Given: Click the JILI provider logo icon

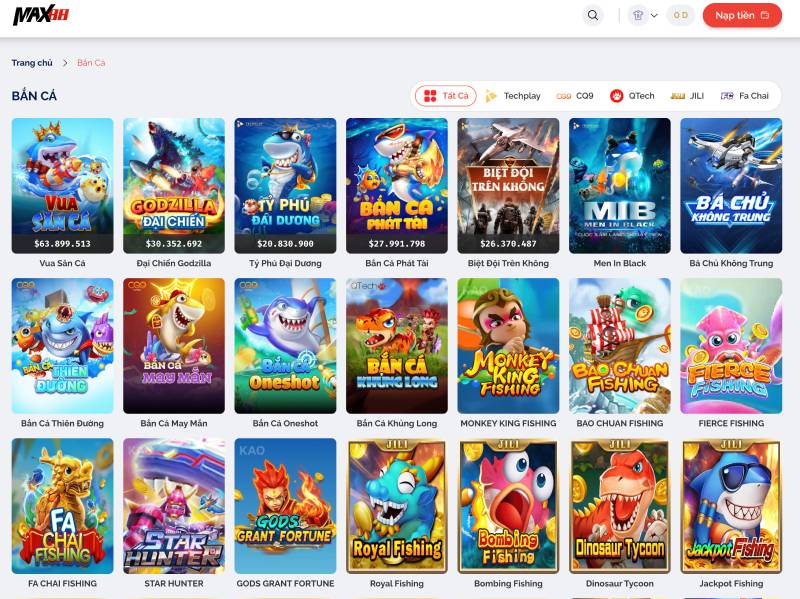Looking at the screenshot, I should point(677,96).
